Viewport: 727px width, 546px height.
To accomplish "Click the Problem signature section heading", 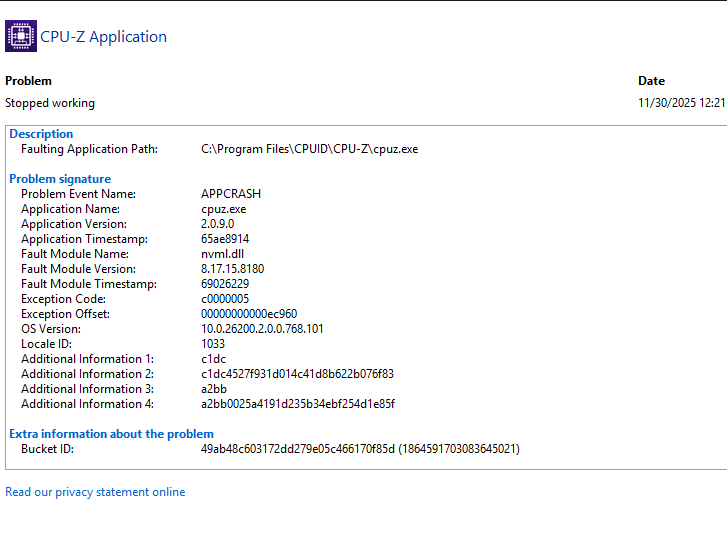I will pos(60,179).
